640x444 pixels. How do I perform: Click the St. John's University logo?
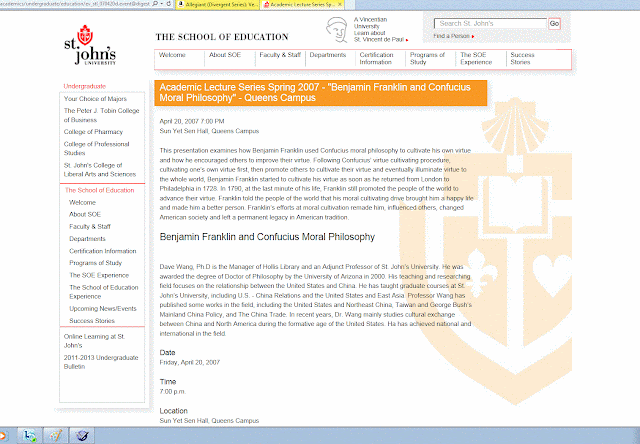pyautogui.click(x=90, y=45)
